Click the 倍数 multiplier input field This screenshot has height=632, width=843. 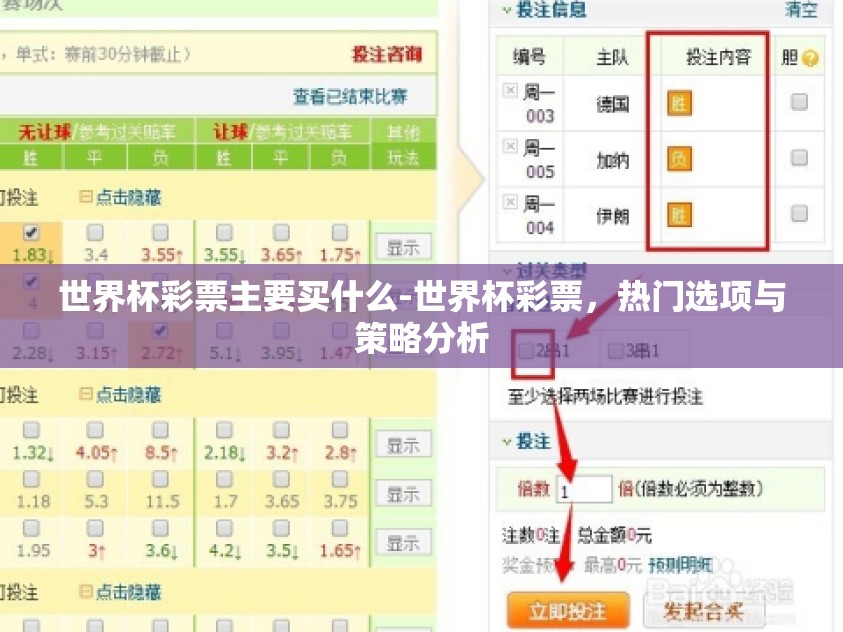584,490
